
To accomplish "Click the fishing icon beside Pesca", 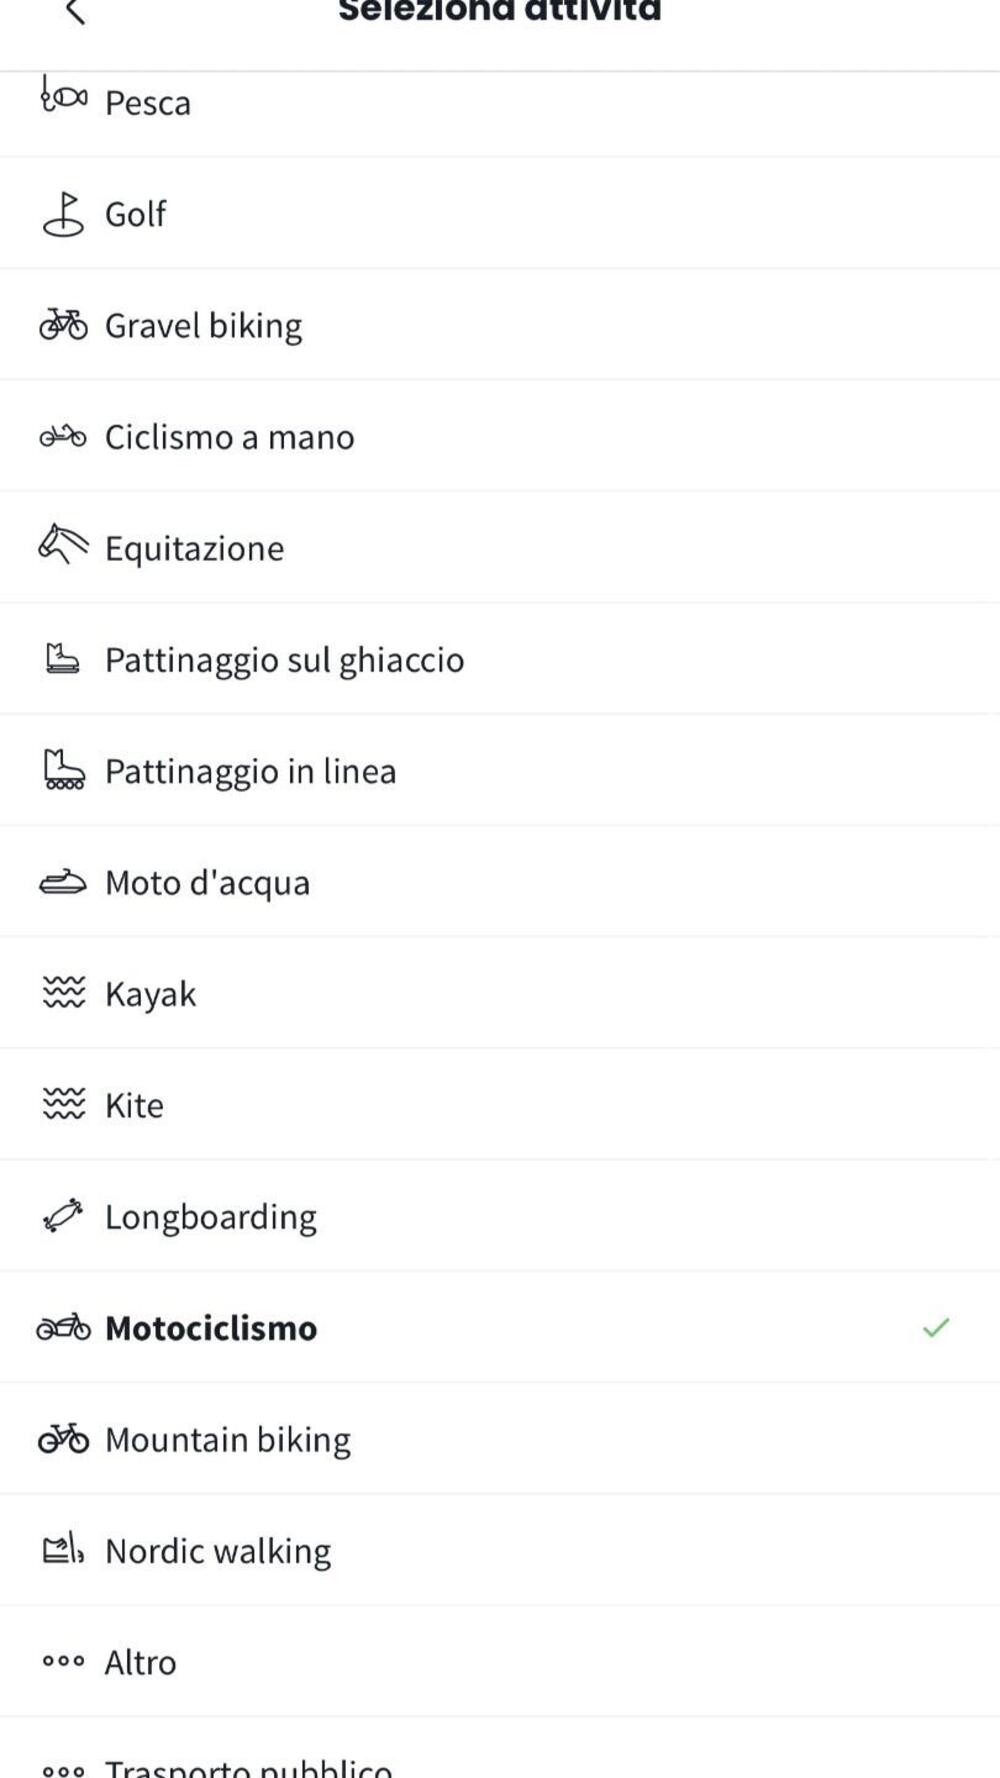I will [63, 99].
